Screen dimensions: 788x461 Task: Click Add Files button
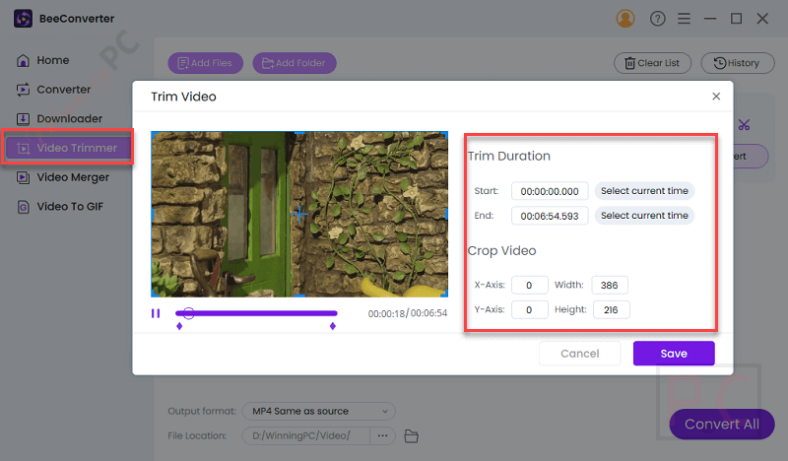click(x=205, y=63)
